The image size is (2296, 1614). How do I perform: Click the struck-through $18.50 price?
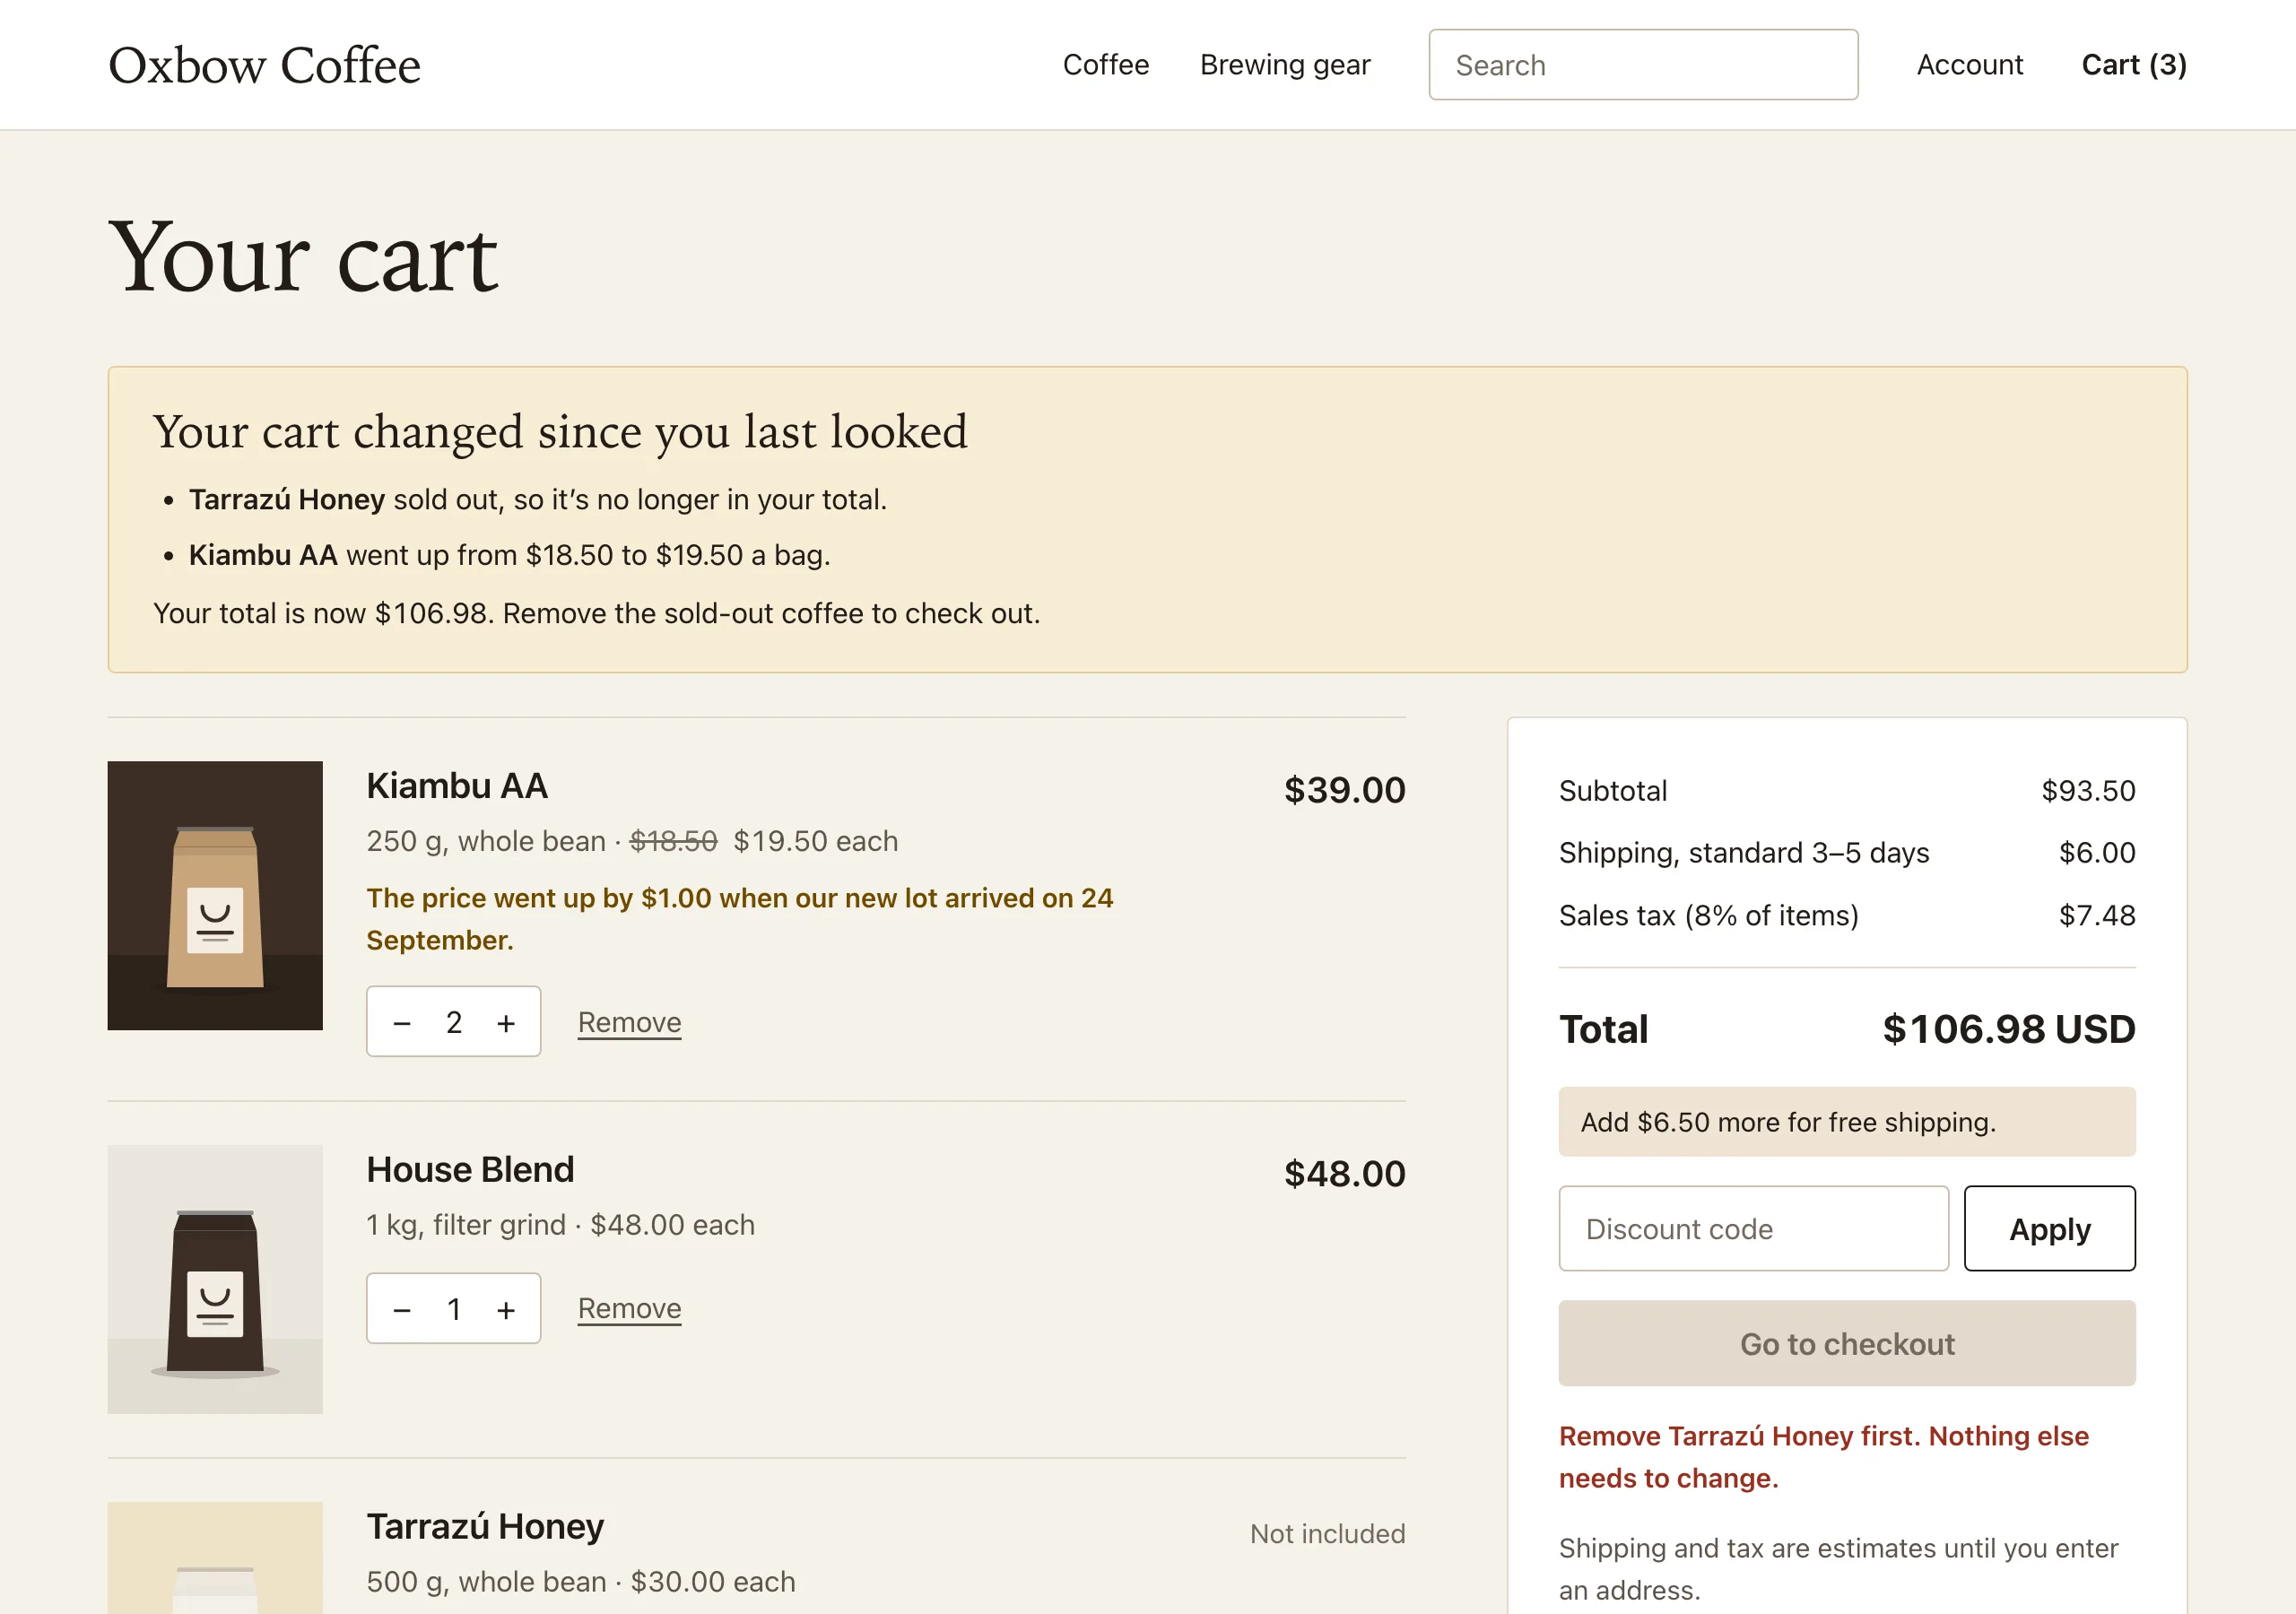pyautogui.click(x=673, y=841)
